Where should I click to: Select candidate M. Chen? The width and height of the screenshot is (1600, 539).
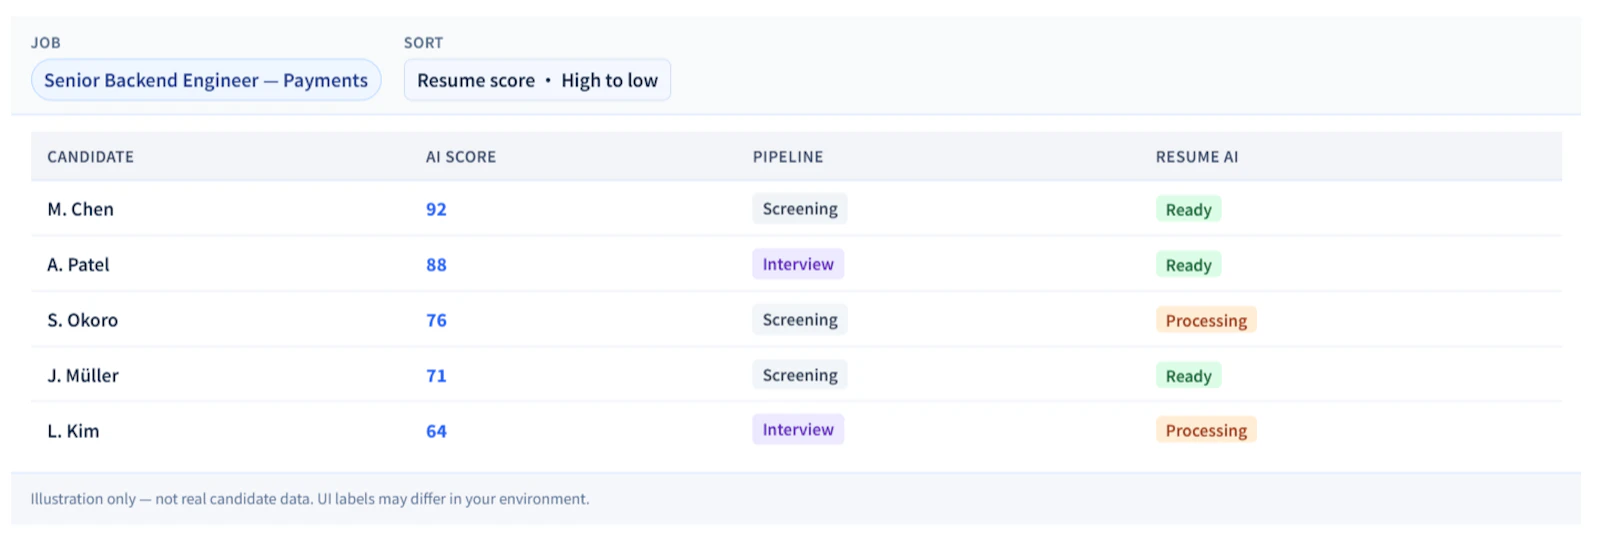click(x=80, y=209)
